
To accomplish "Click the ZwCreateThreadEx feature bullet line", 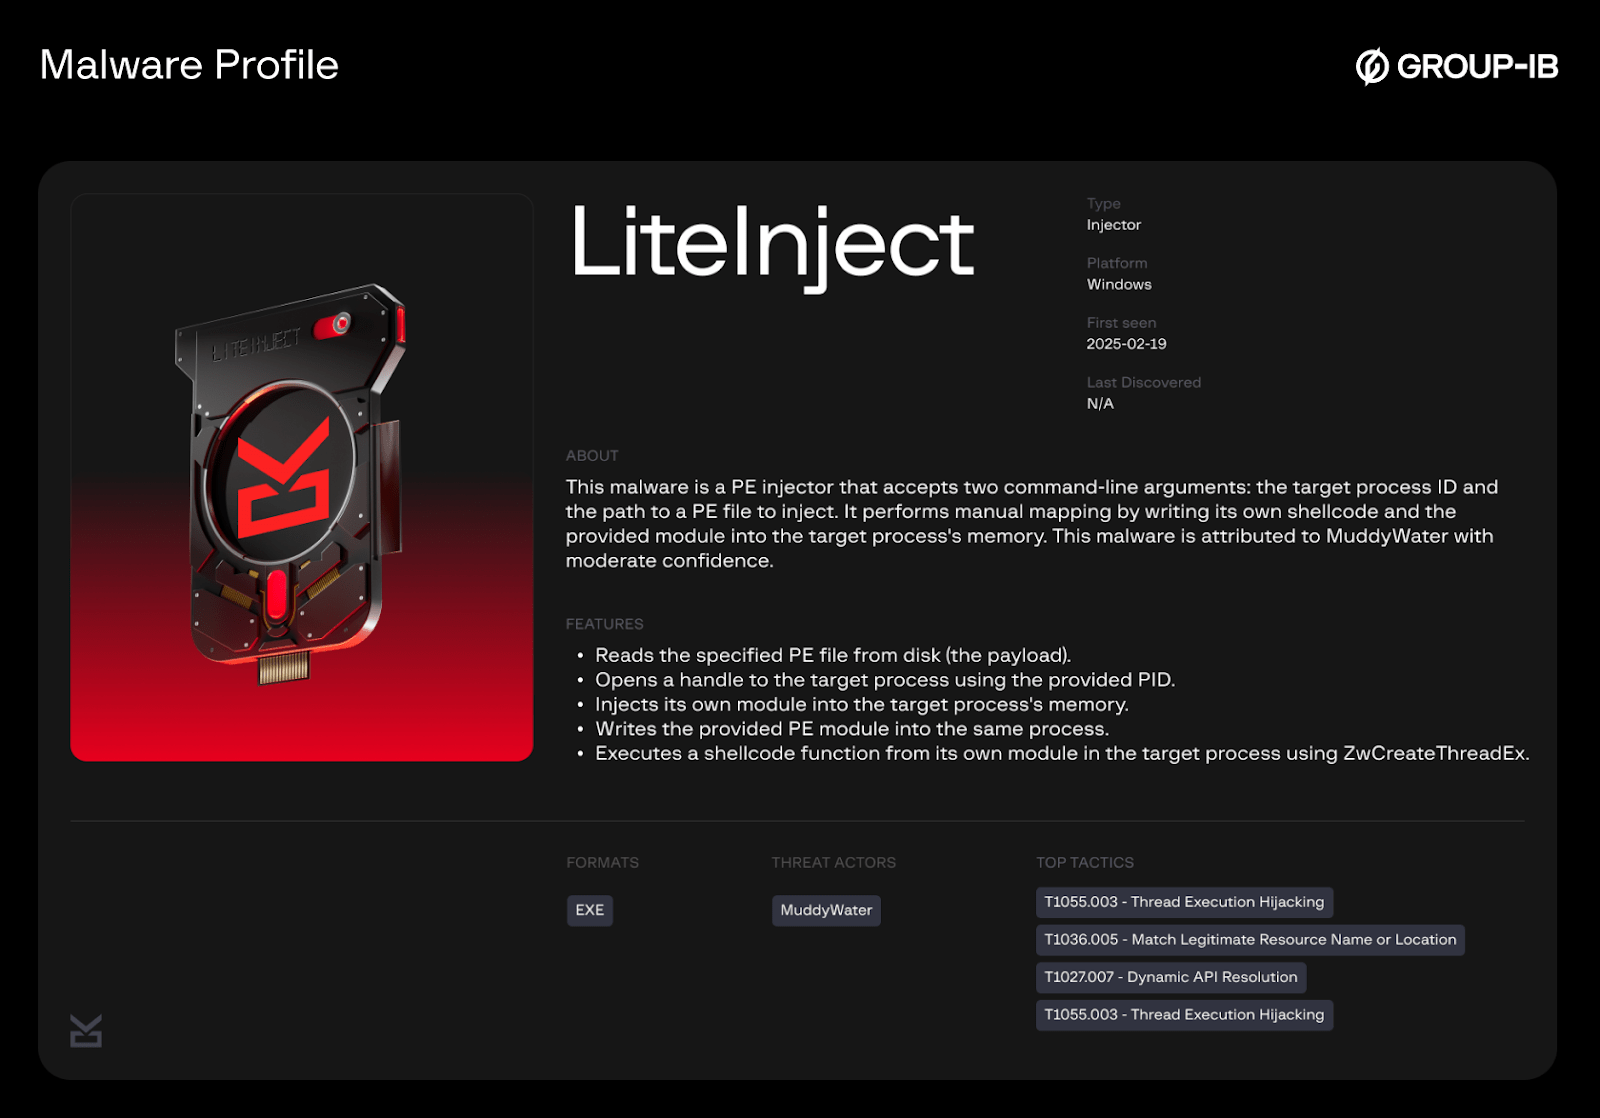I will point(1061,753).
